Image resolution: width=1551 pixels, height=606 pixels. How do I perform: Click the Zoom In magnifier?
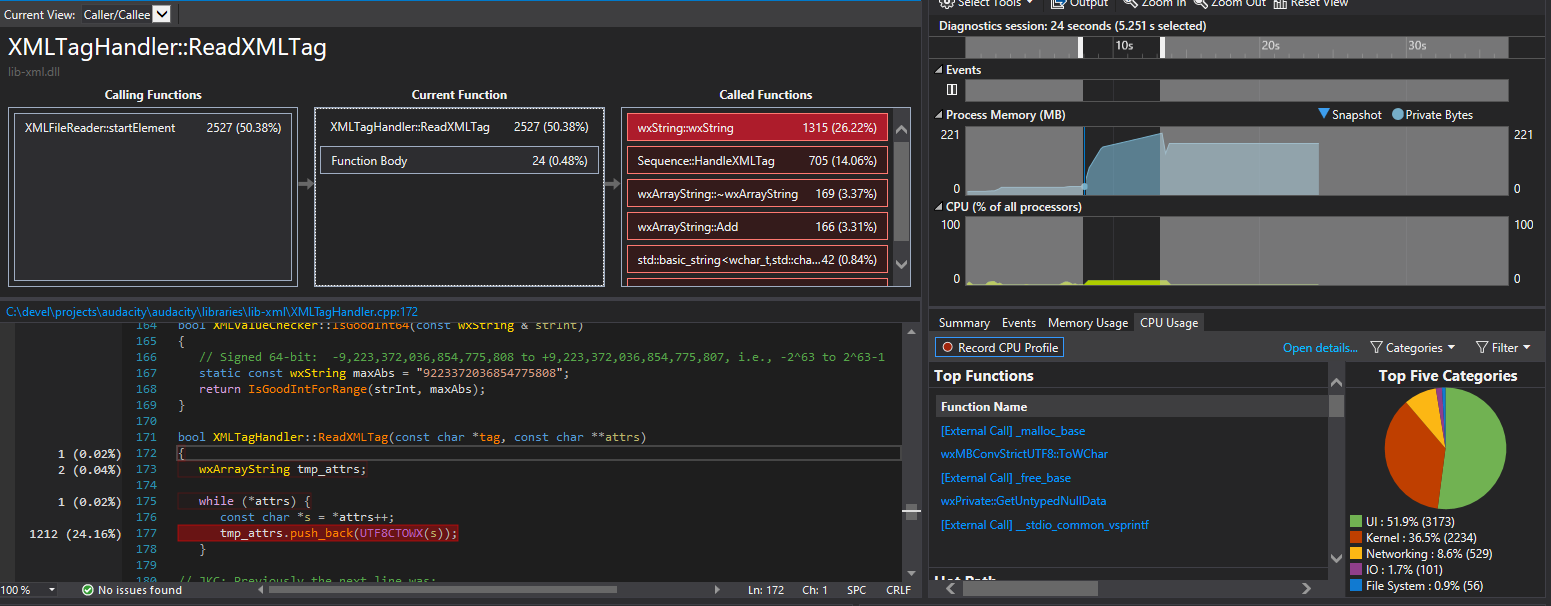pyautogui.click(x=1129, y=3)
